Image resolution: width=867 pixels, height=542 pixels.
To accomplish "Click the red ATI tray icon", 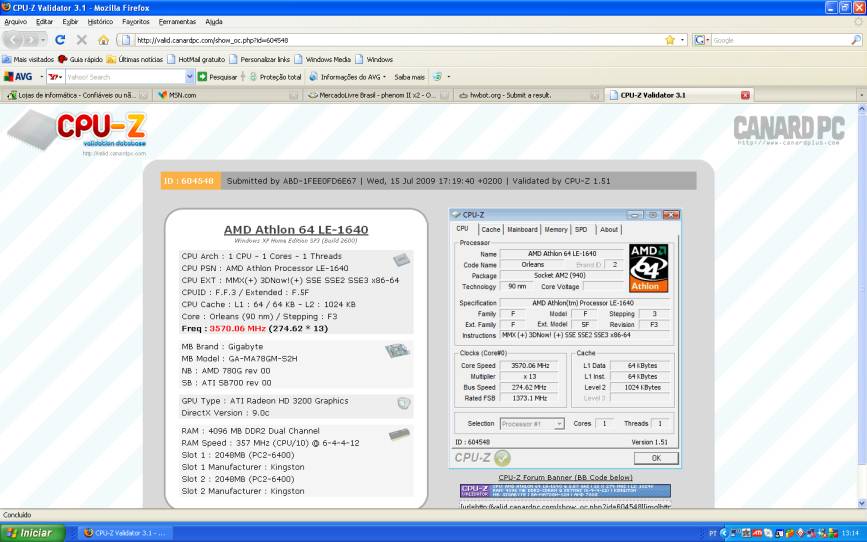I will pos(756,533).
